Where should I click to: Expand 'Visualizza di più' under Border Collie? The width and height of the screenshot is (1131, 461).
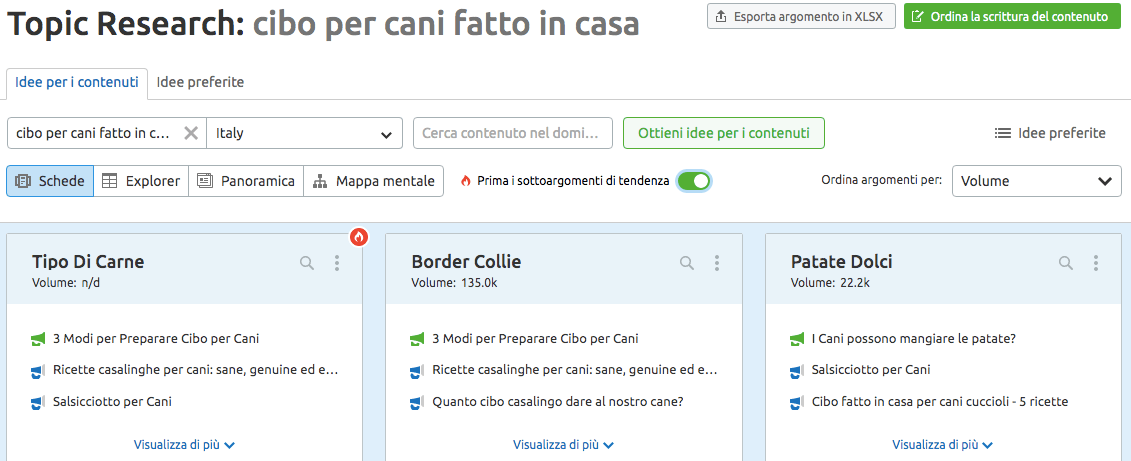pos(563,445)
